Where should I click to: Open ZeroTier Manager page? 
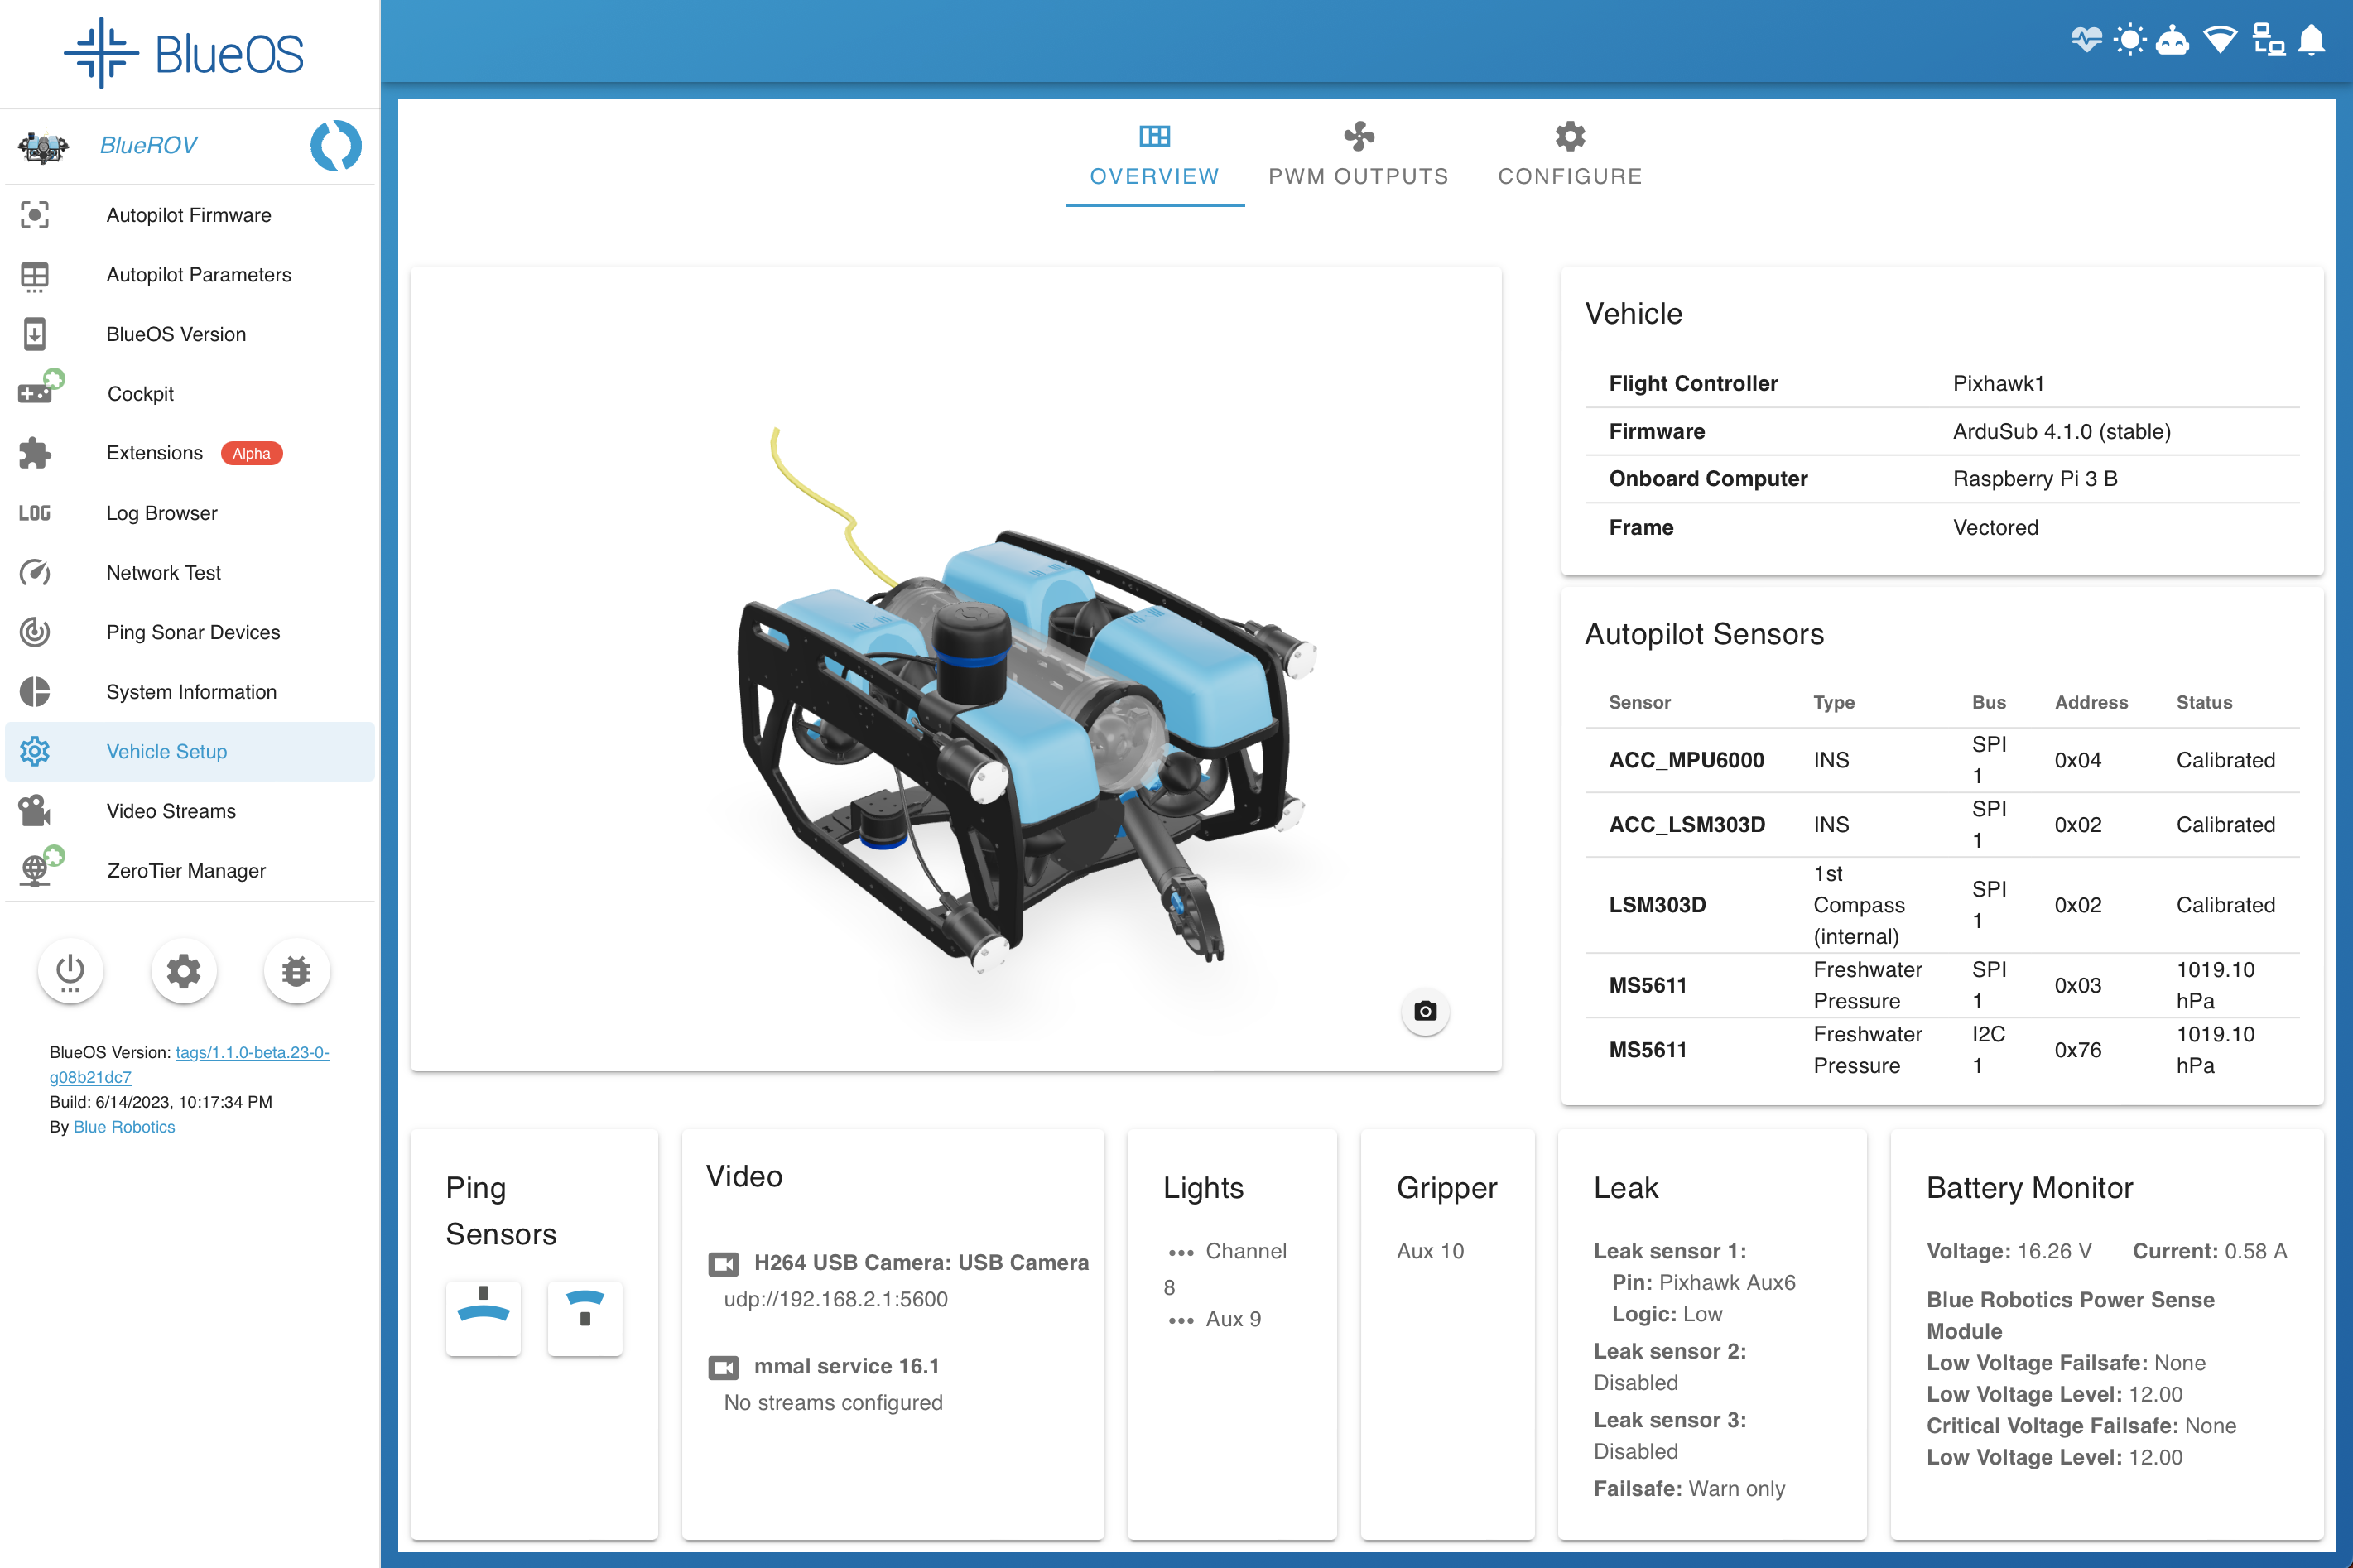[x=190, y=870]
